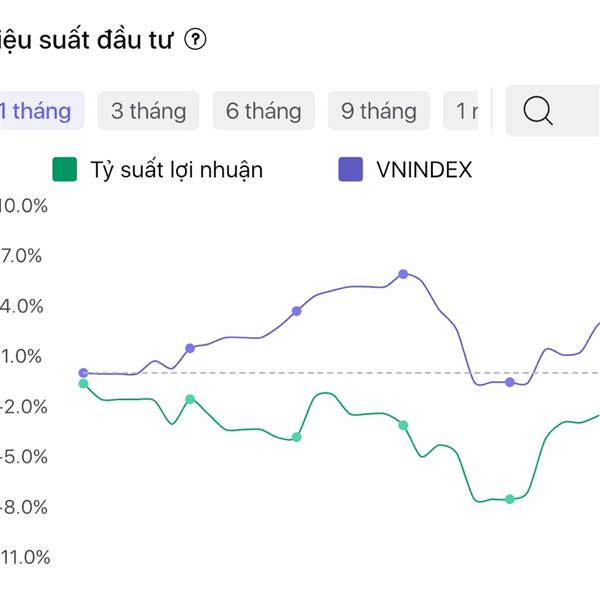The width and height of the screenshot is (600, 600).
Task: Select the partially visible 1 năm tab
Action: 465,110
